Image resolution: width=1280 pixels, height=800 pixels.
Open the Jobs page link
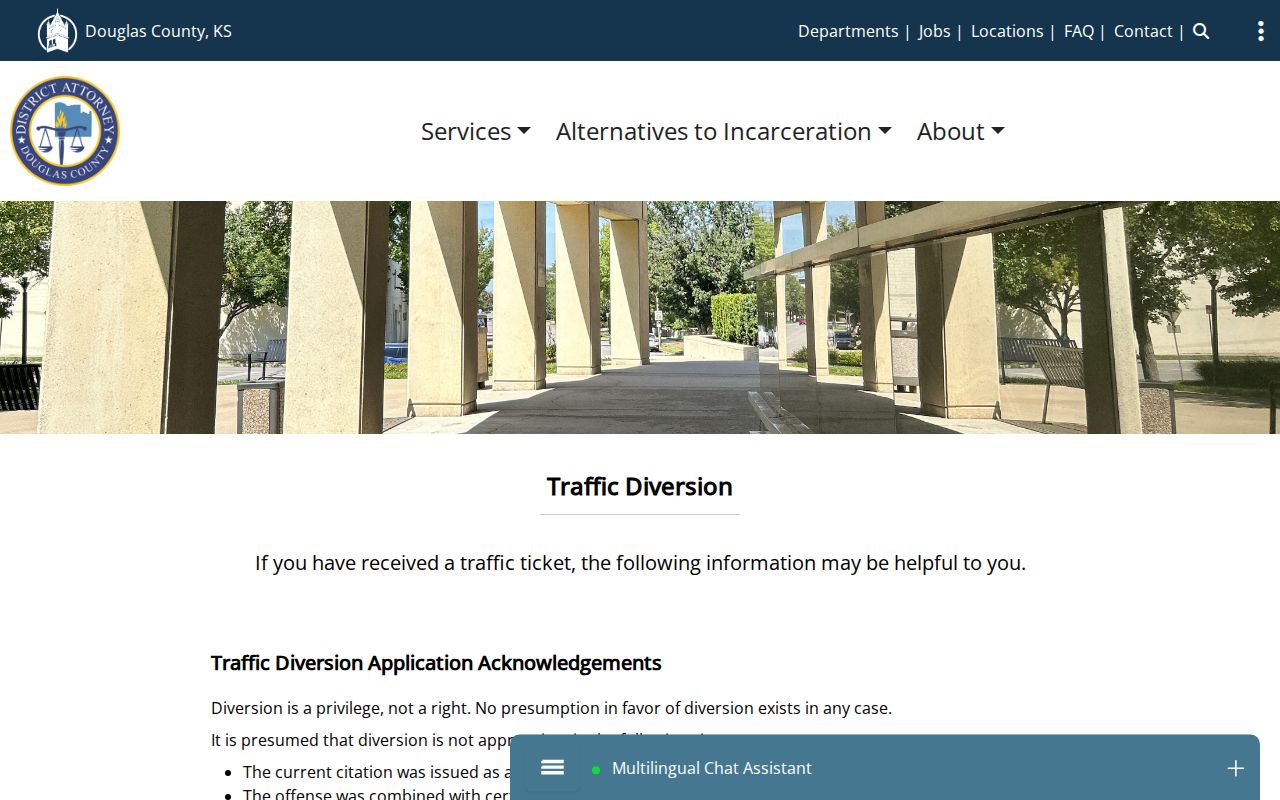pos(934,31)
